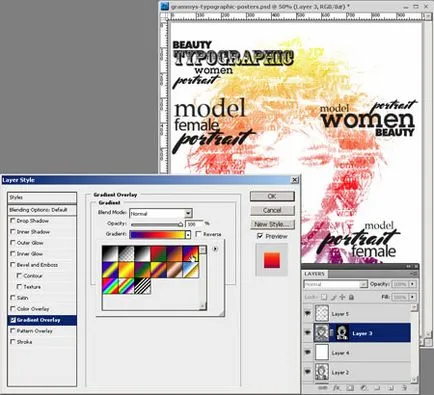Click the New Style... button
Image resolution: width=434 pixels, height=395 pixels.
click(272, 224)
